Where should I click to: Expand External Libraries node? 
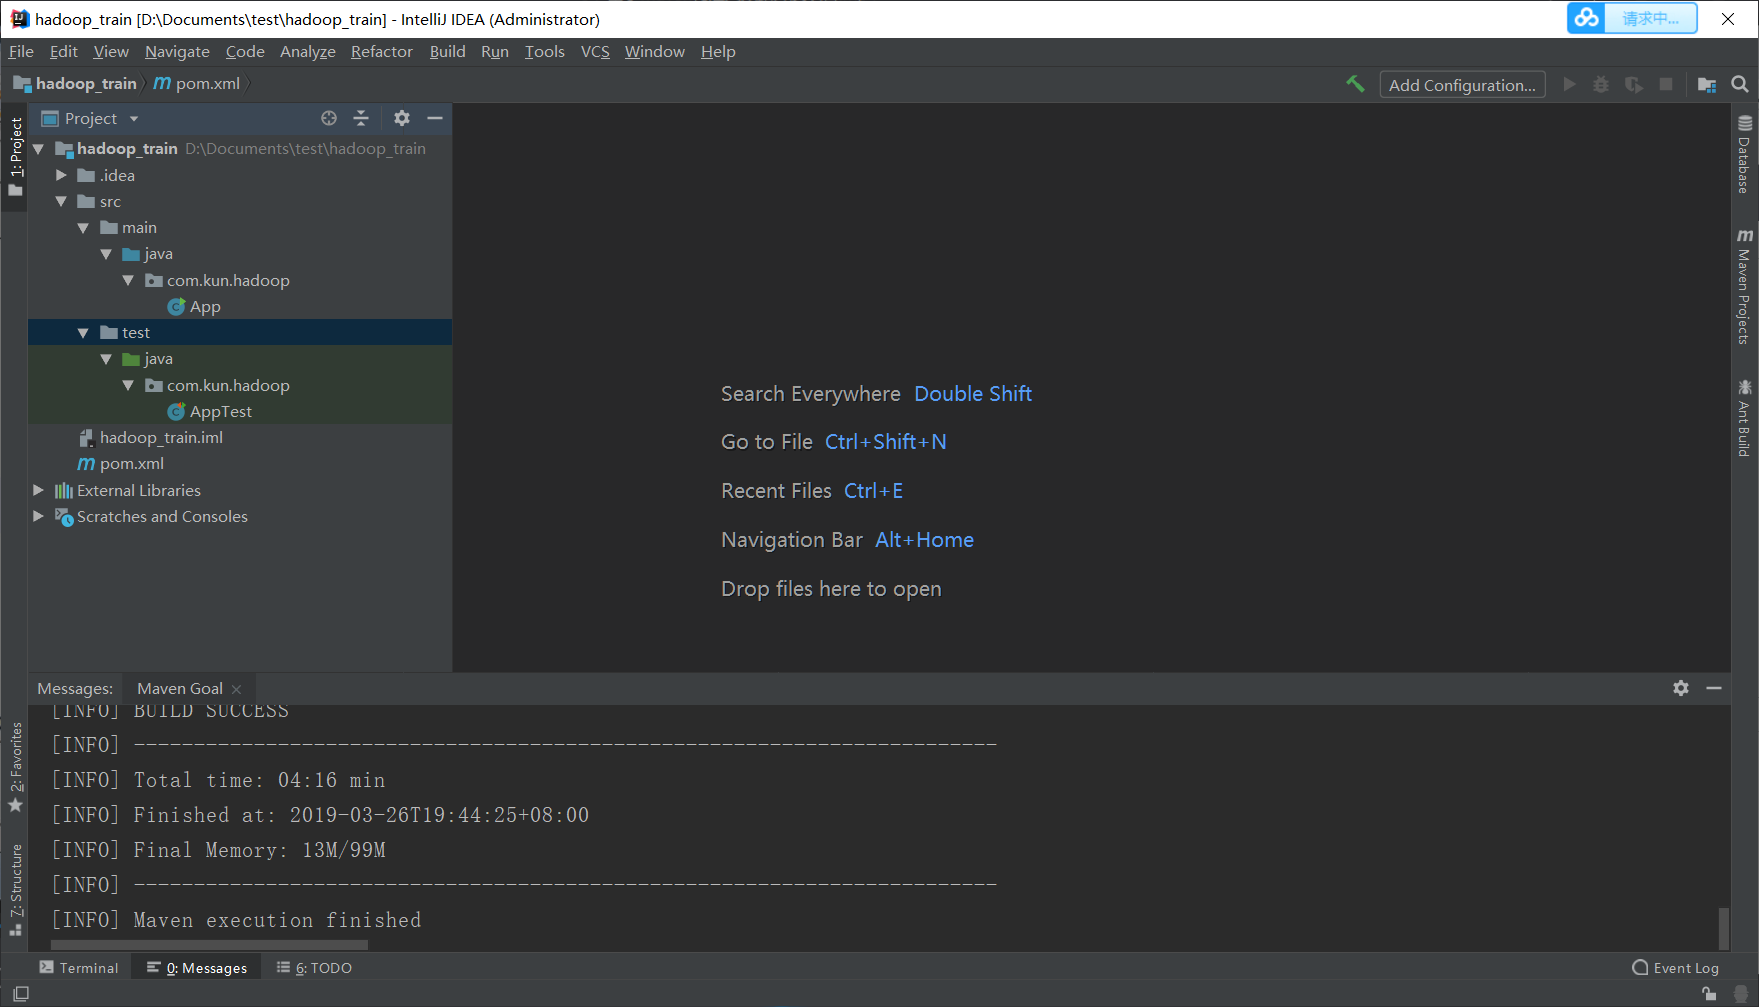point(39,490)
